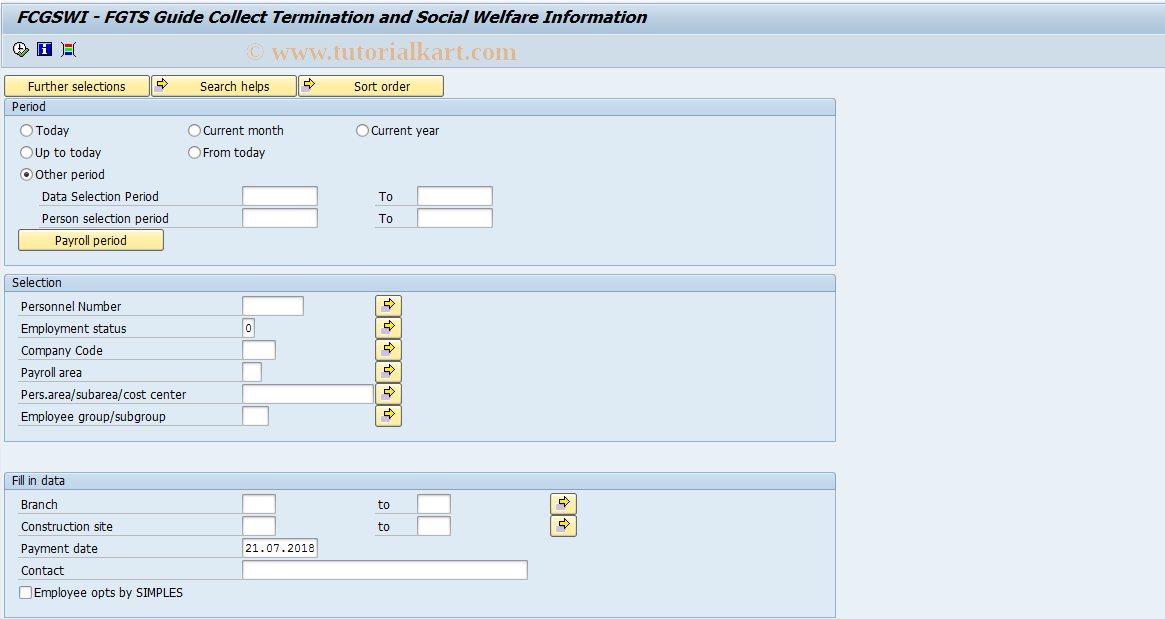Focus the Data Selection Period start field
This screenshot has height=619, width=1165.
coord(280,196)
